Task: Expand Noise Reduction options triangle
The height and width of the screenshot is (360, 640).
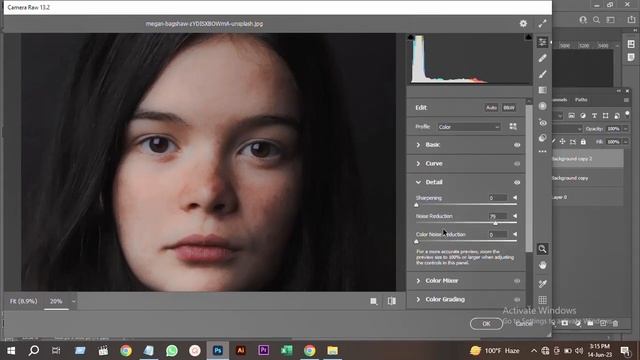Action: tap(515, 216)
